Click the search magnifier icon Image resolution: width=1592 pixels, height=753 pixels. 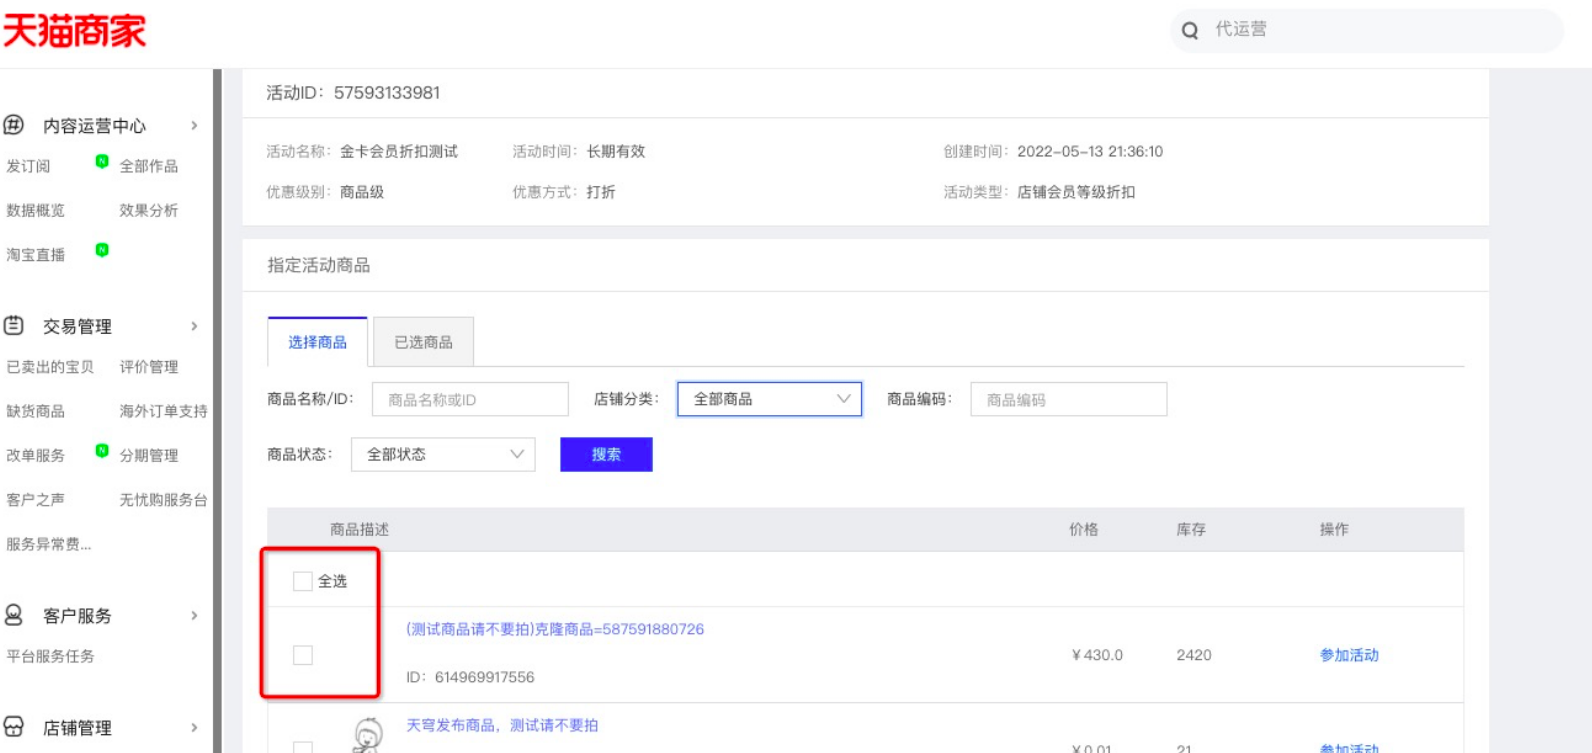point(1190,31)
